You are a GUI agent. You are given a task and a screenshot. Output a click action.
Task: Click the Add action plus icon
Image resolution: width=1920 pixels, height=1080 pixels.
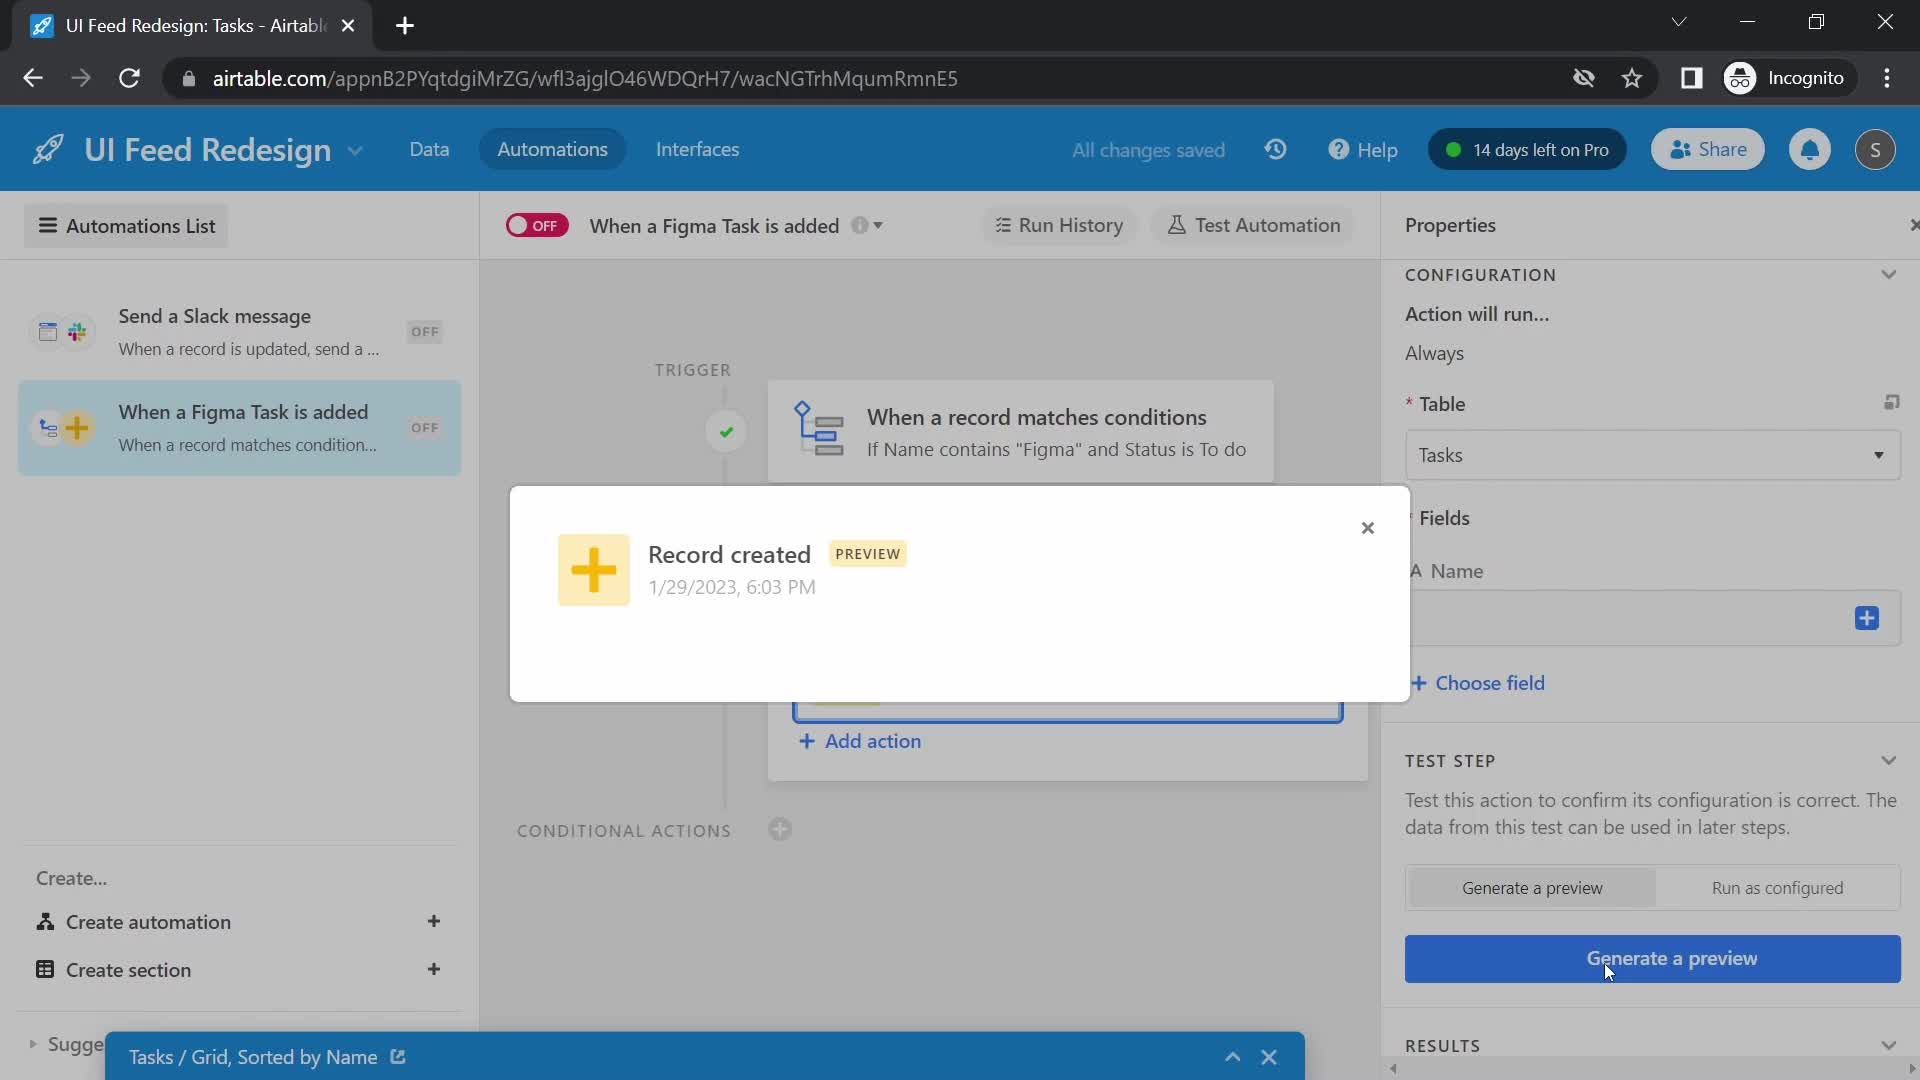(x=808, y=741)
